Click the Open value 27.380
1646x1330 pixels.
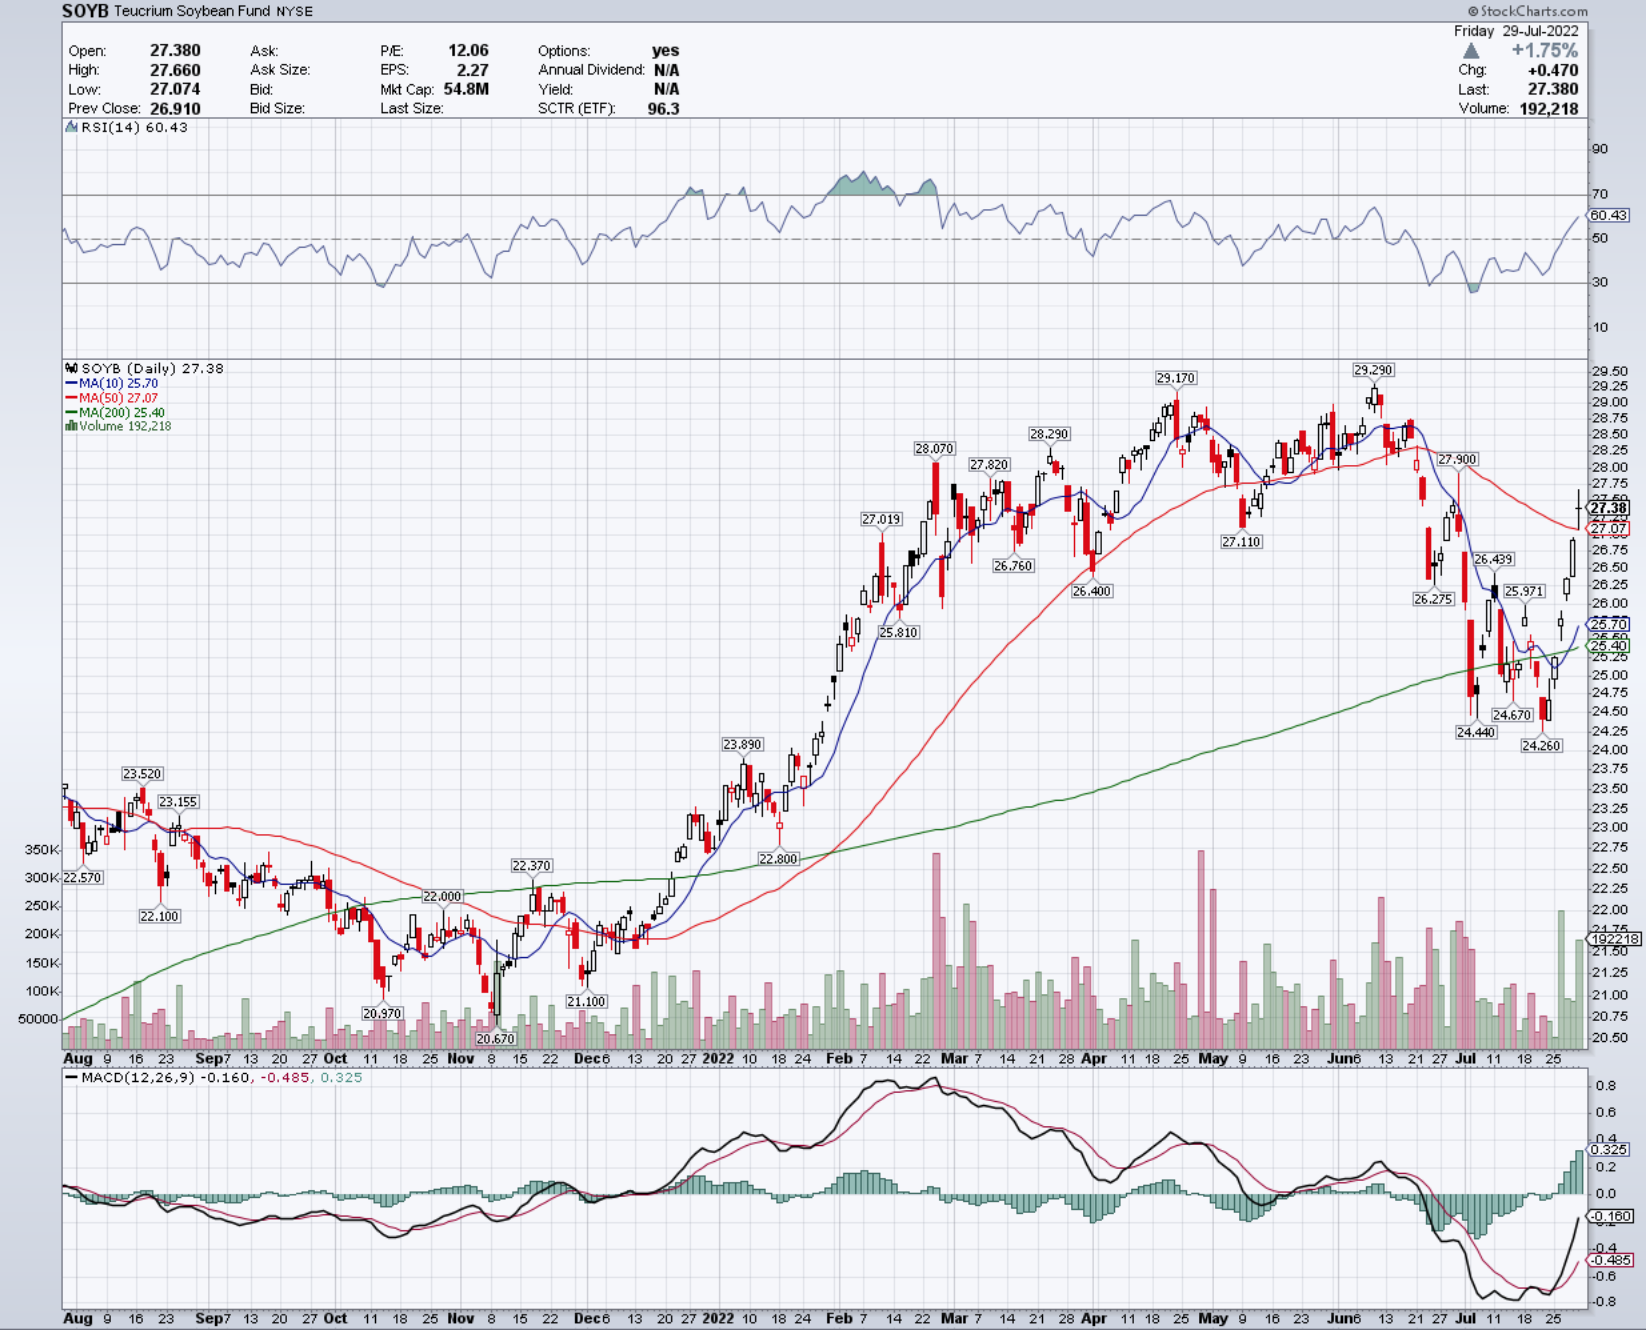[175, 50]
